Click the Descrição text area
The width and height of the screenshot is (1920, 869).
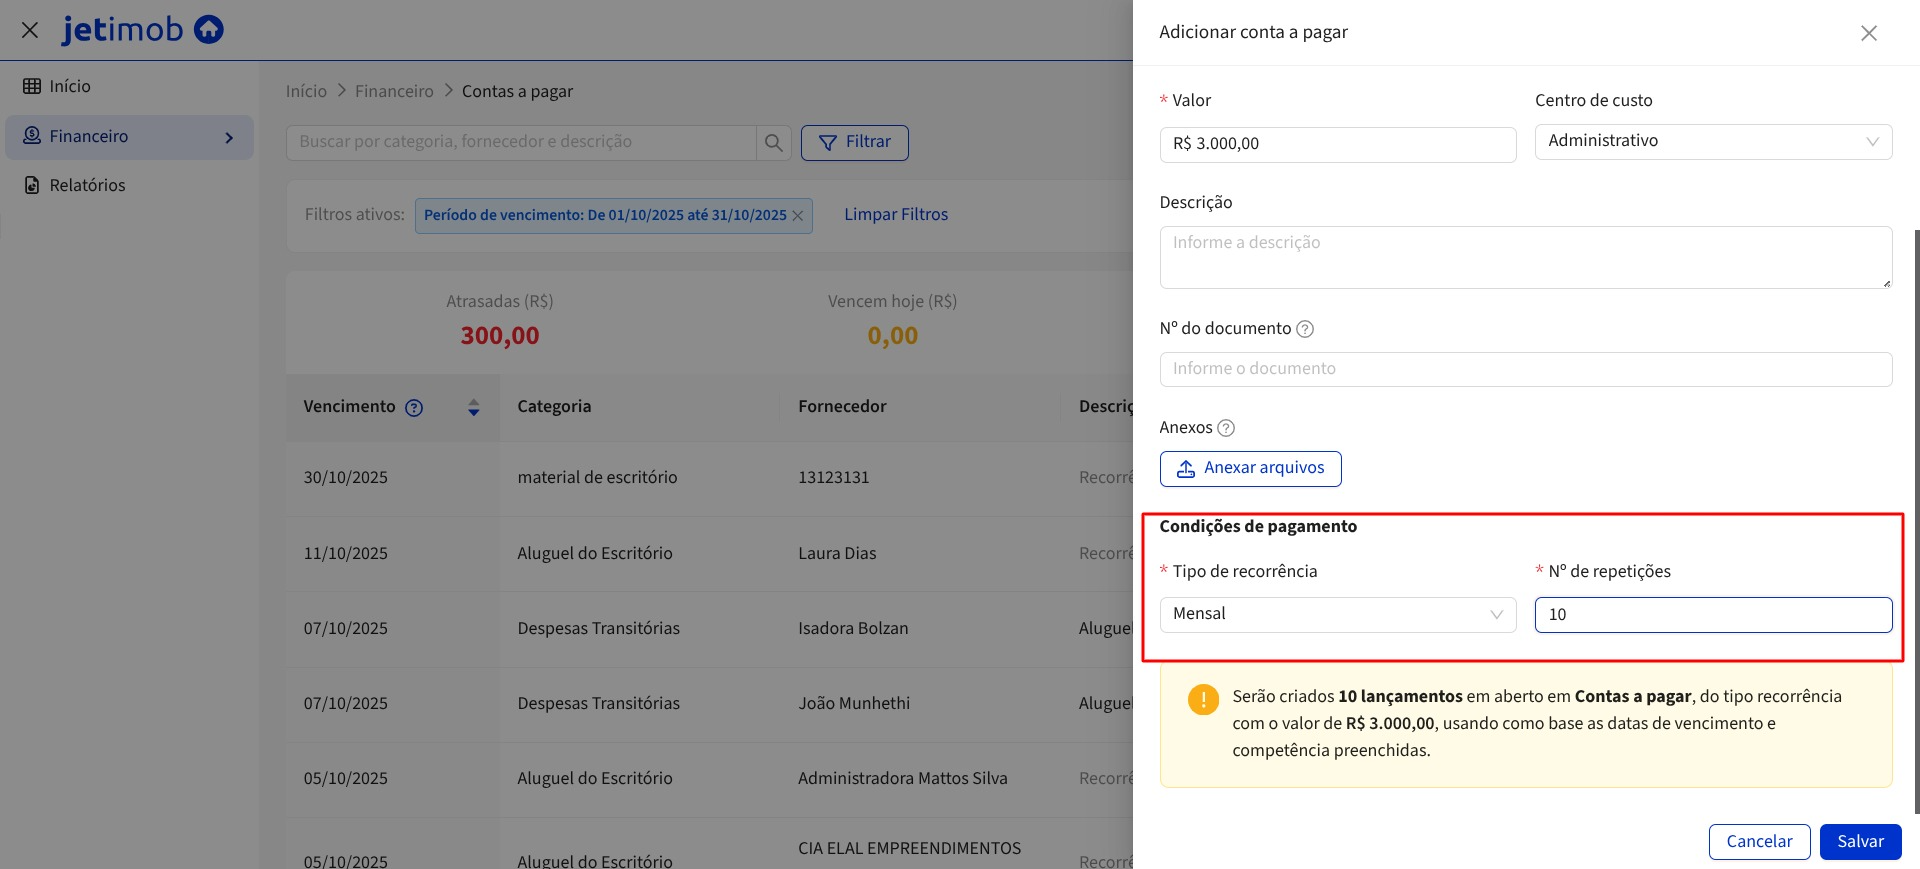click(1525, 257)
